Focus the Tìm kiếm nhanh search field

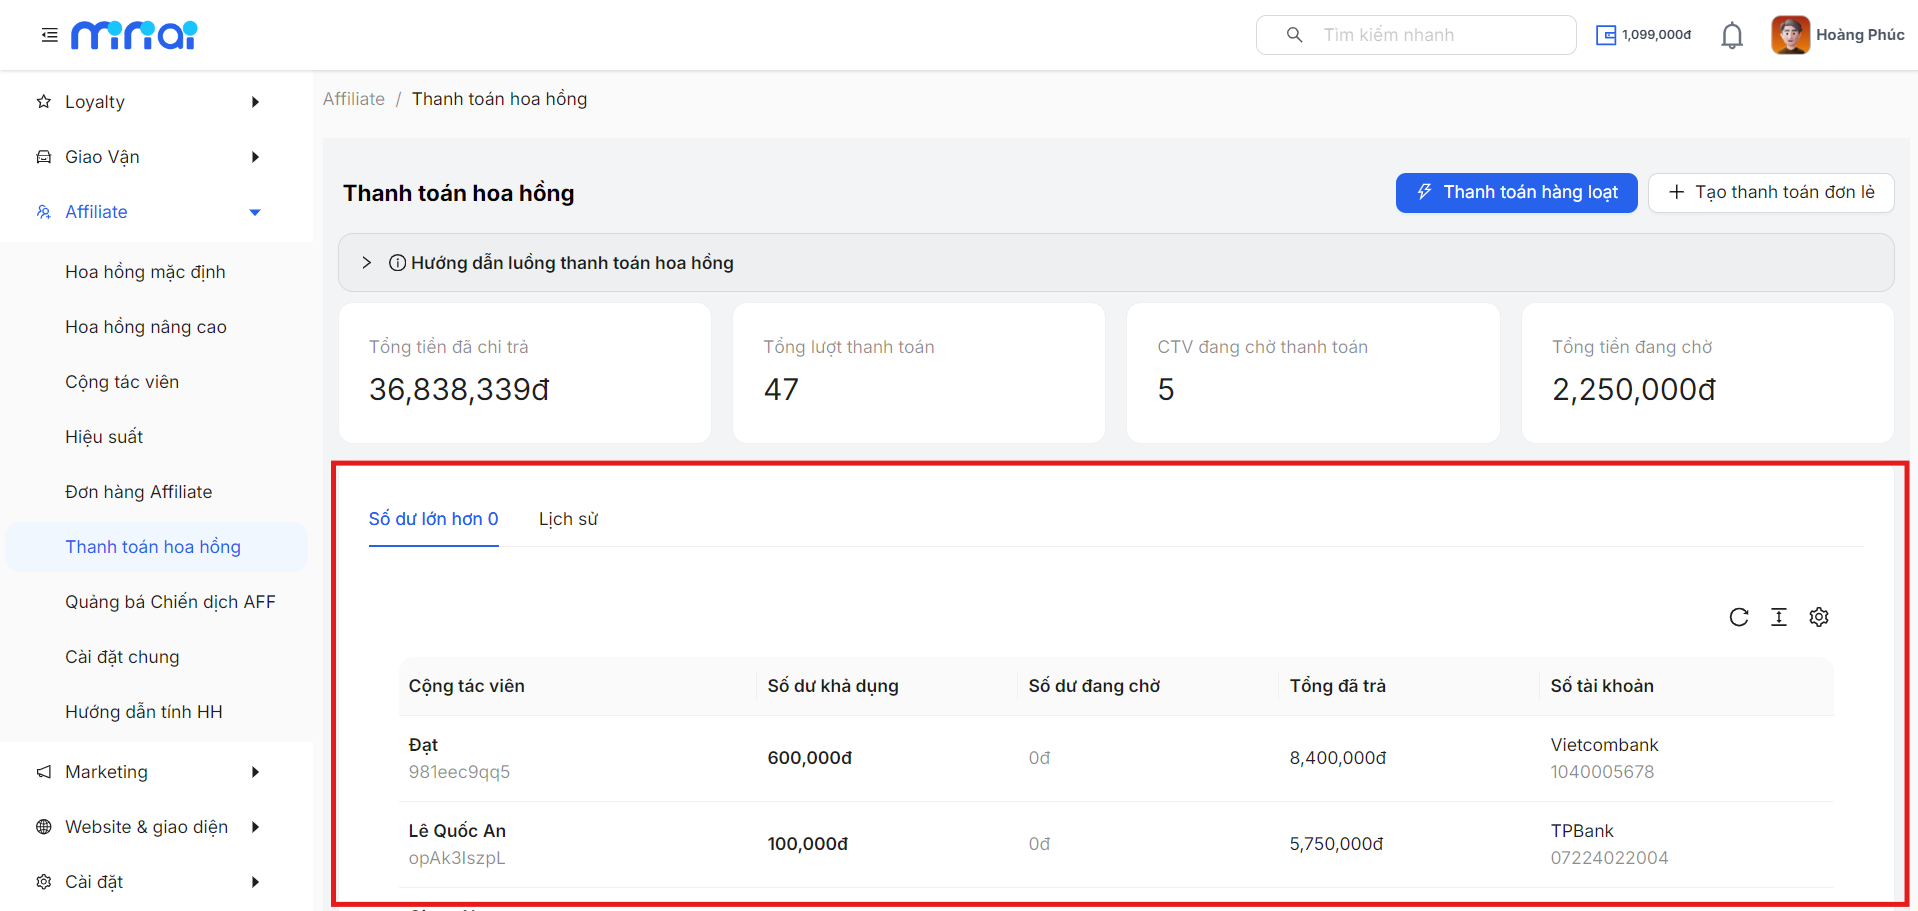click(x=1416, y=35)
